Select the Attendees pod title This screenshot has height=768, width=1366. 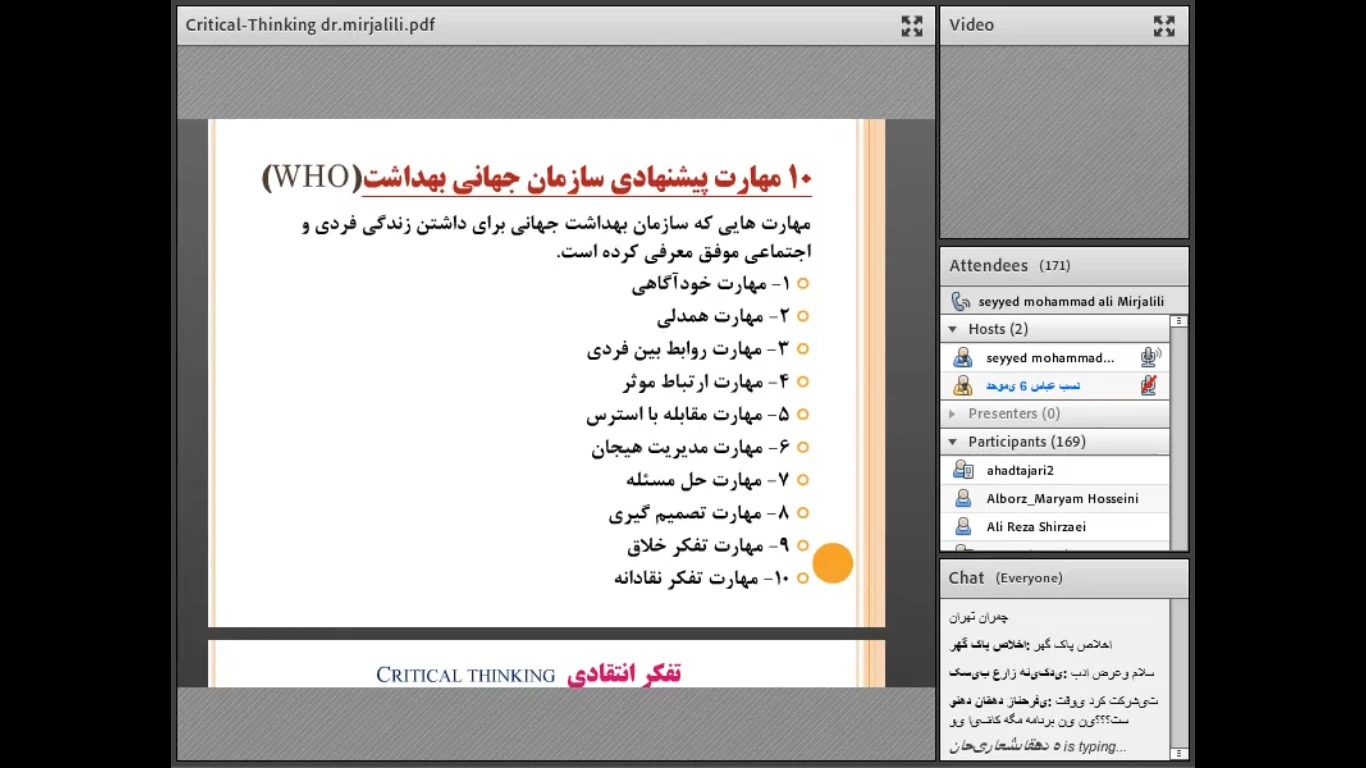(988, 265)
